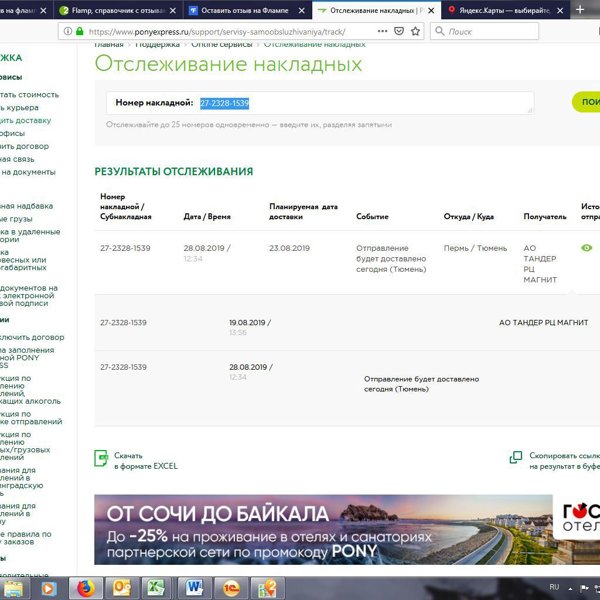
Task: Click the Дата / Время column header
Action: click(x=207, y=217)
